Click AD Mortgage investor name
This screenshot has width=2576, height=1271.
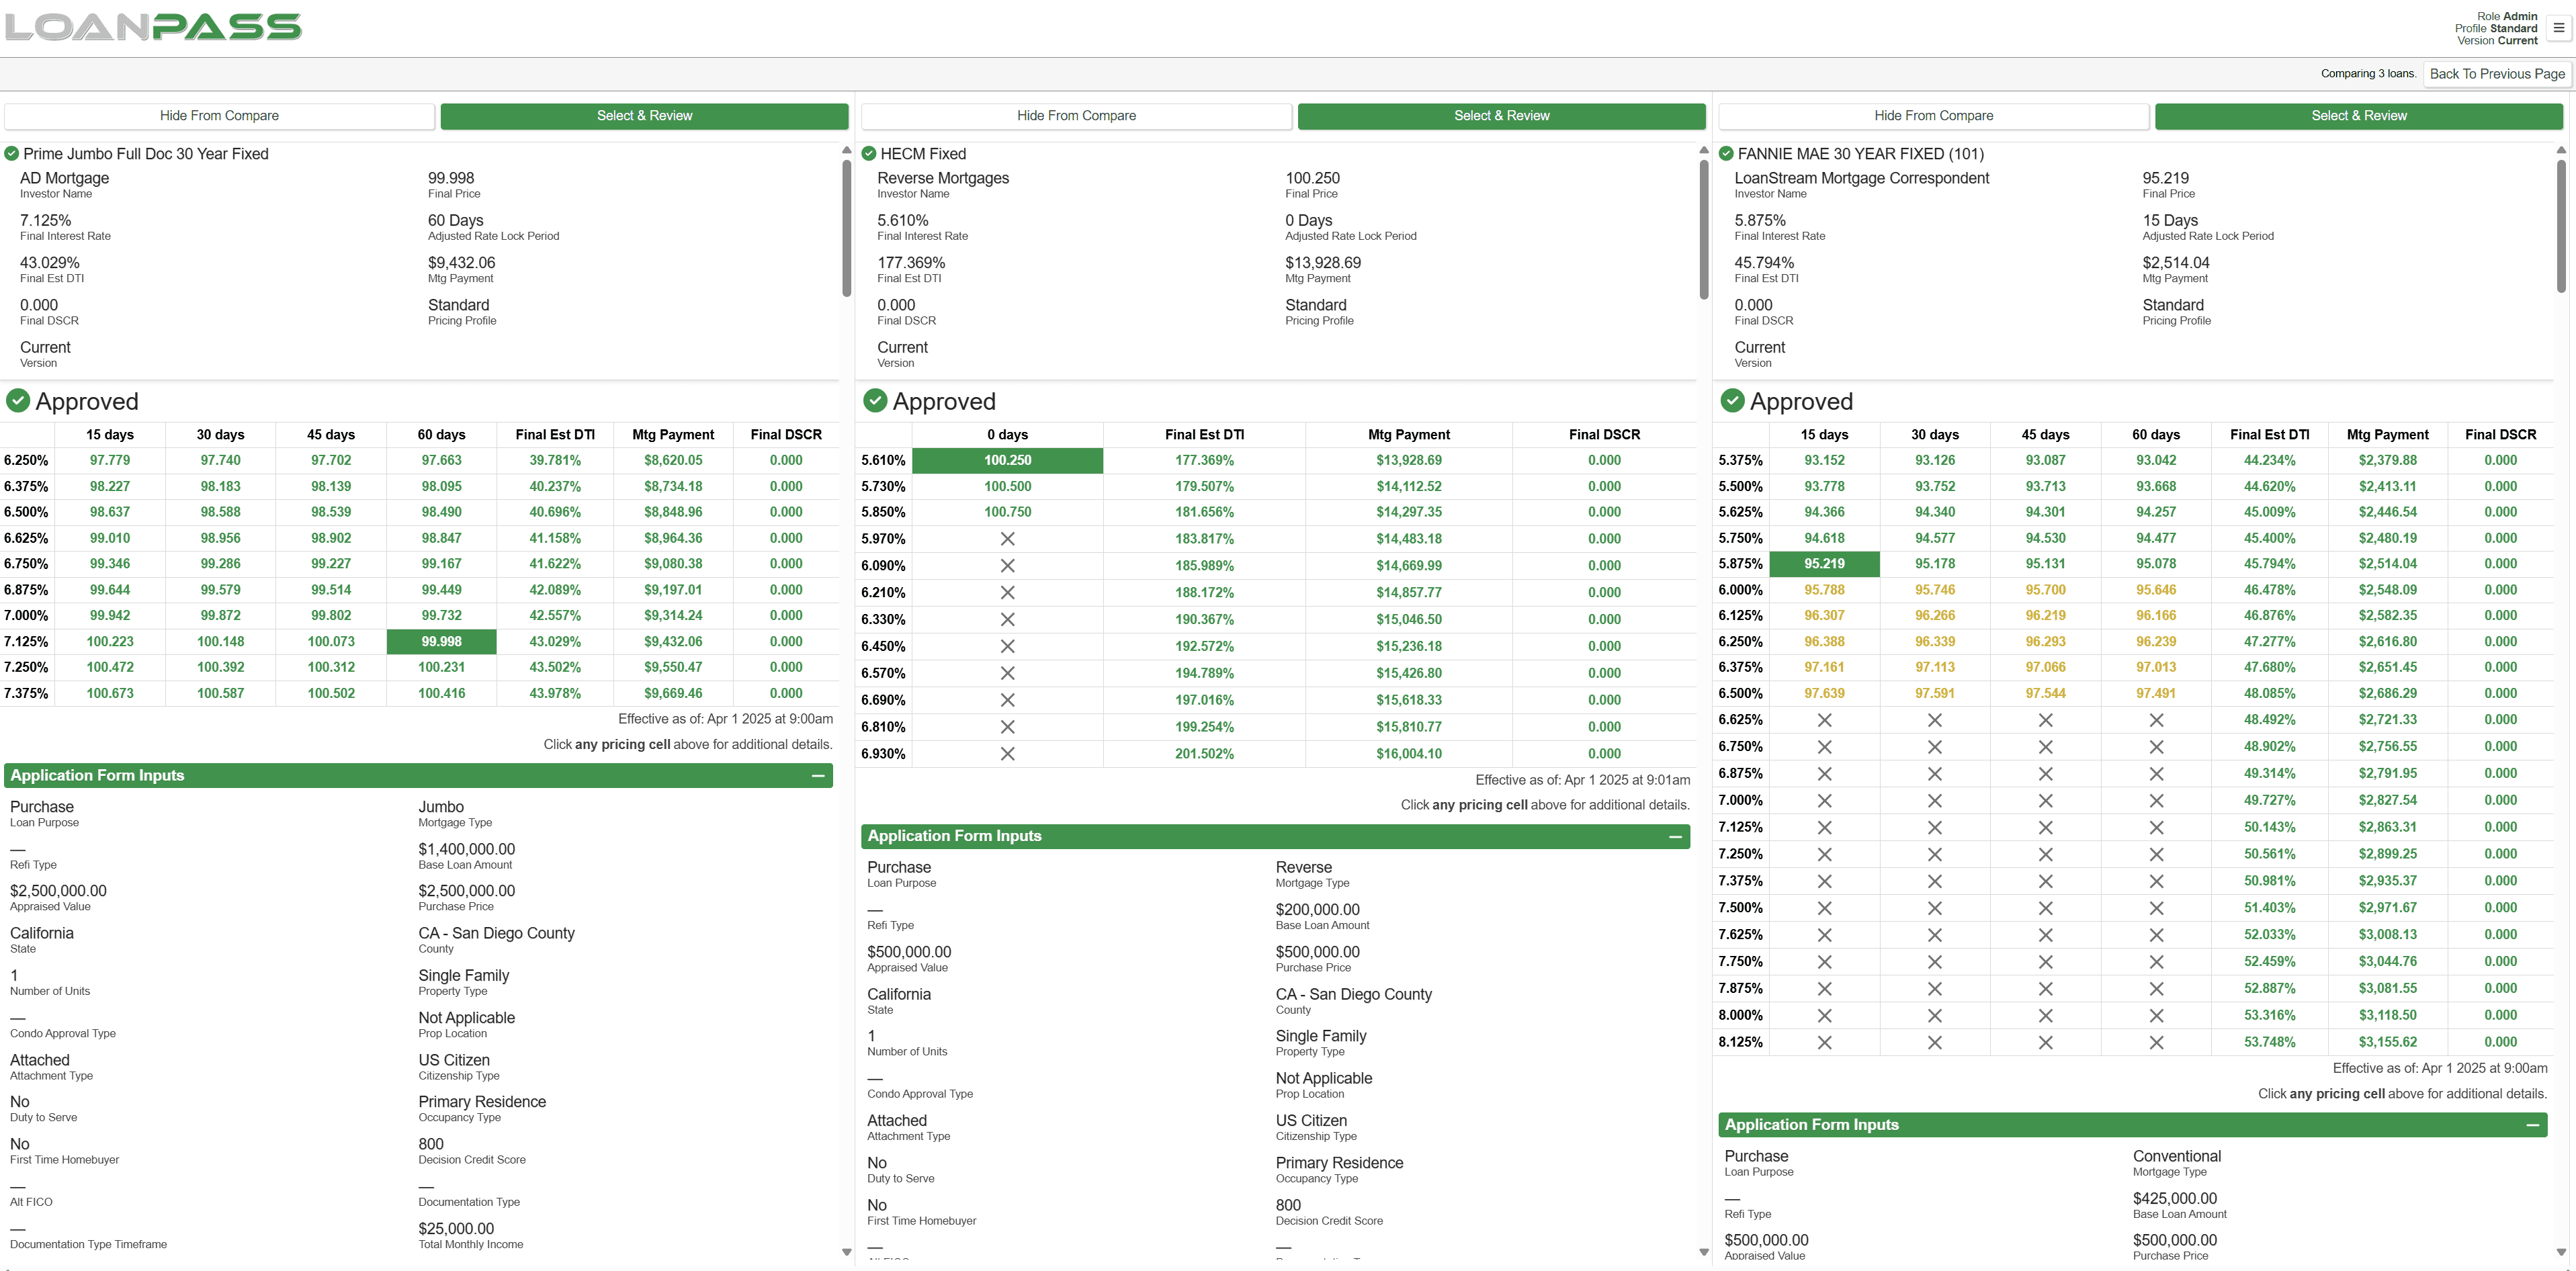(64, 178)
